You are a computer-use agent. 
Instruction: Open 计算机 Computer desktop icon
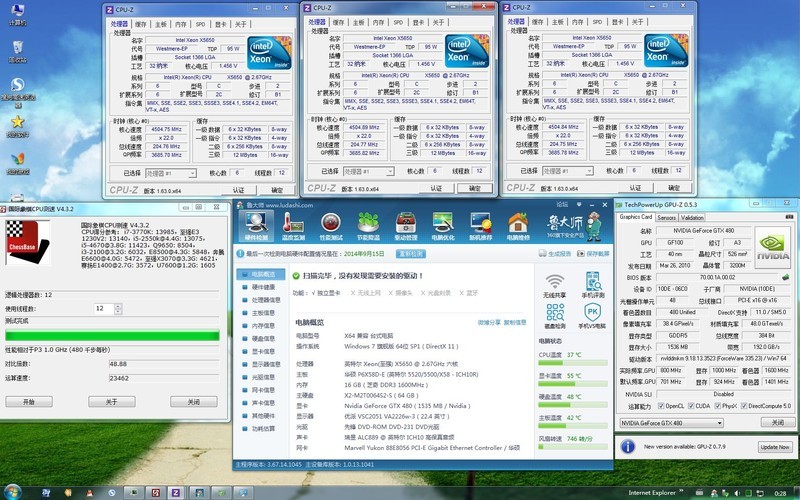click(17, 14)
